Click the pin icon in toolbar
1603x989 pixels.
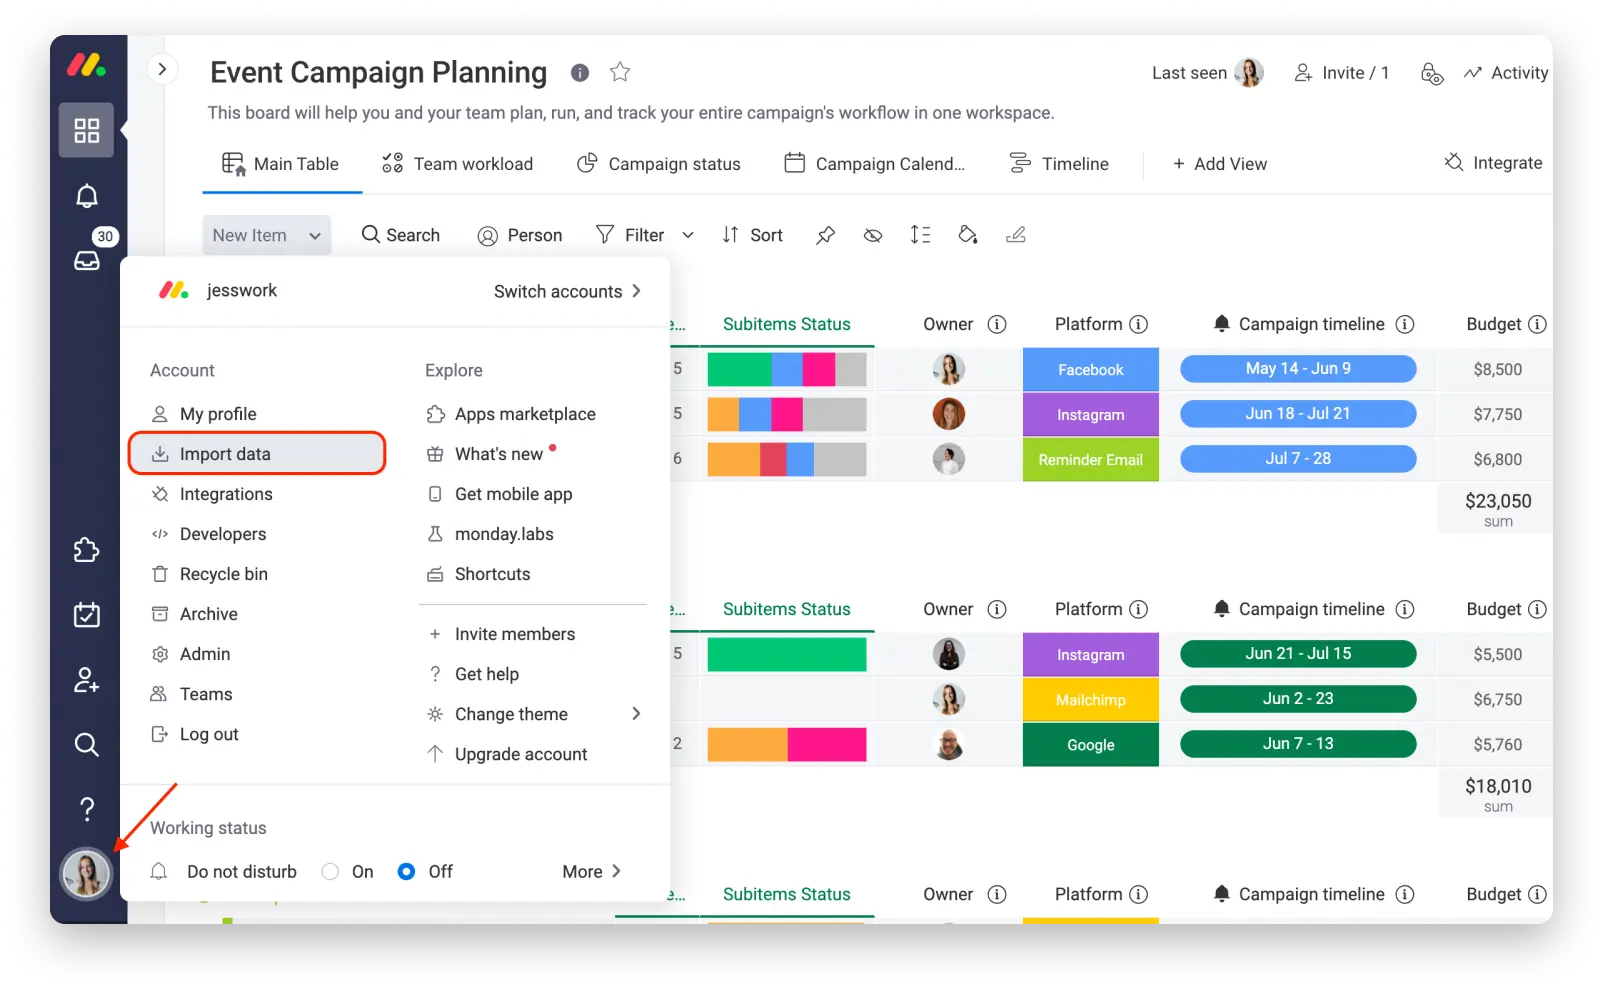[x=825, y=235]
